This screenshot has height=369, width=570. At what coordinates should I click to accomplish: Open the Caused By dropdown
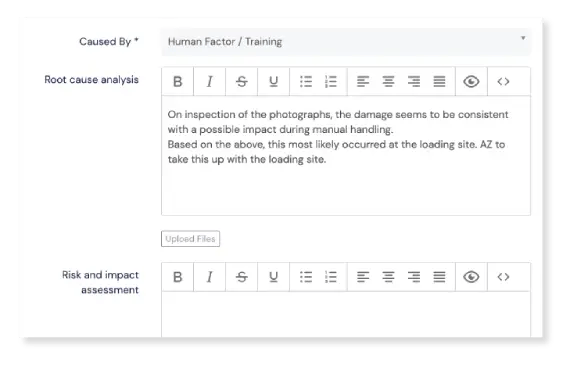[346, 42]
